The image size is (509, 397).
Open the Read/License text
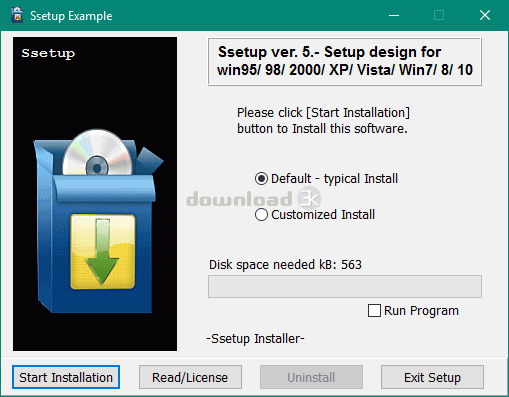pyautogui.click(x=190, y=377)
